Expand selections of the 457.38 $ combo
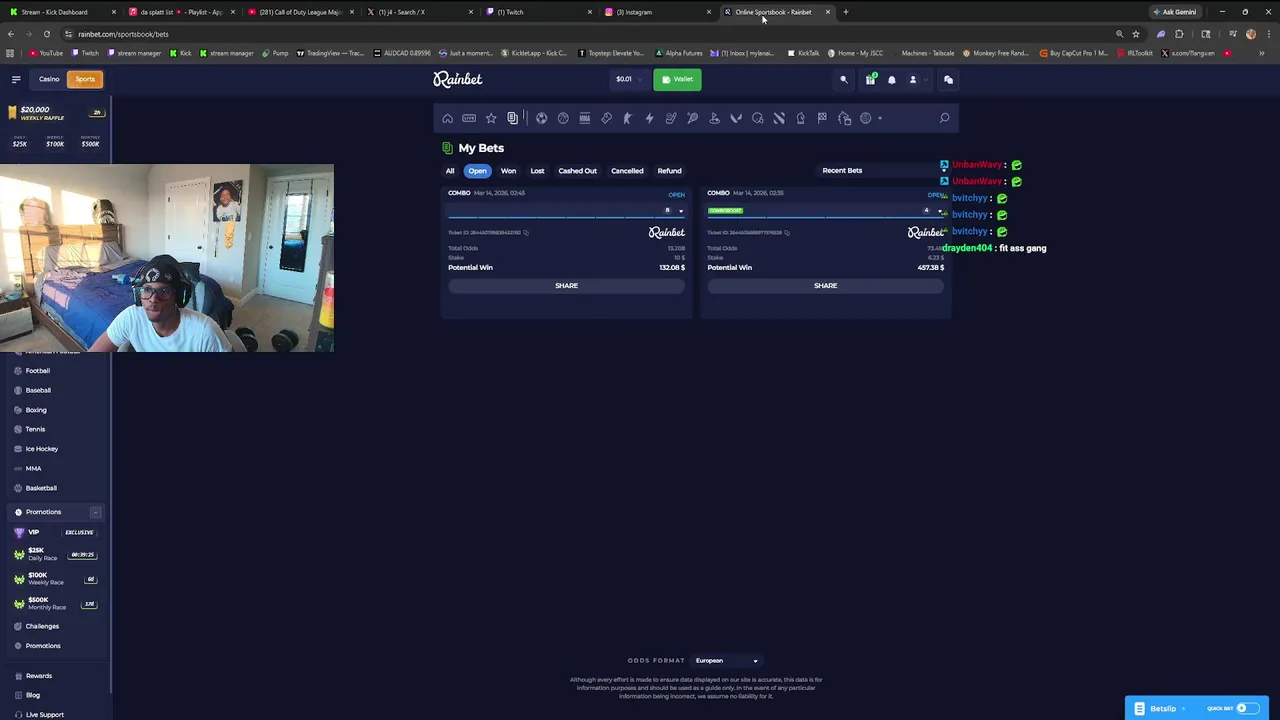This screenshot has width=1280, height=720. click(940, 211)
